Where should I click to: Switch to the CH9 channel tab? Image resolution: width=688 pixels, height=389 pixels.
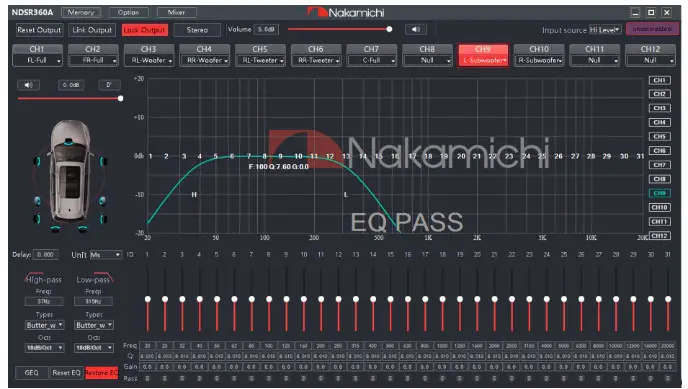click(483, 49)
